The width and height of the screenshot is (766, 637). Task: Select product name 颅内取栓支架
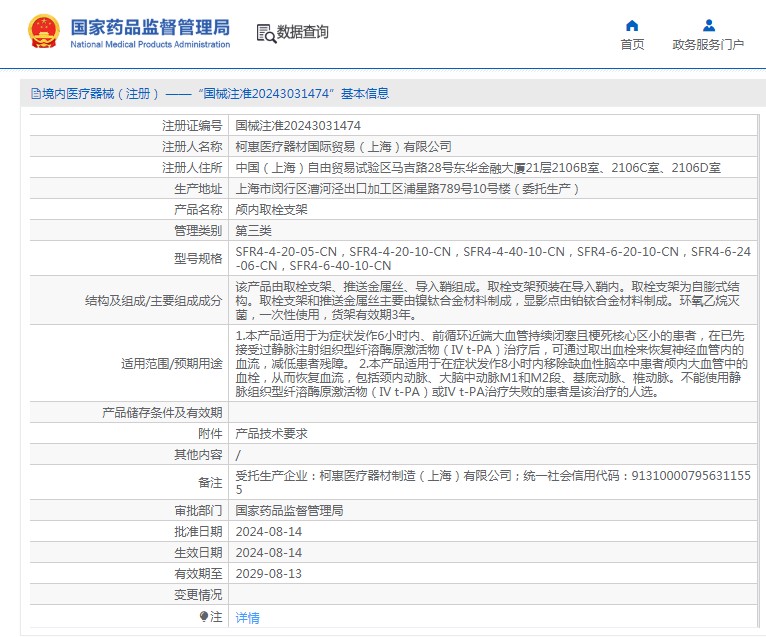(x=271, y=210)
